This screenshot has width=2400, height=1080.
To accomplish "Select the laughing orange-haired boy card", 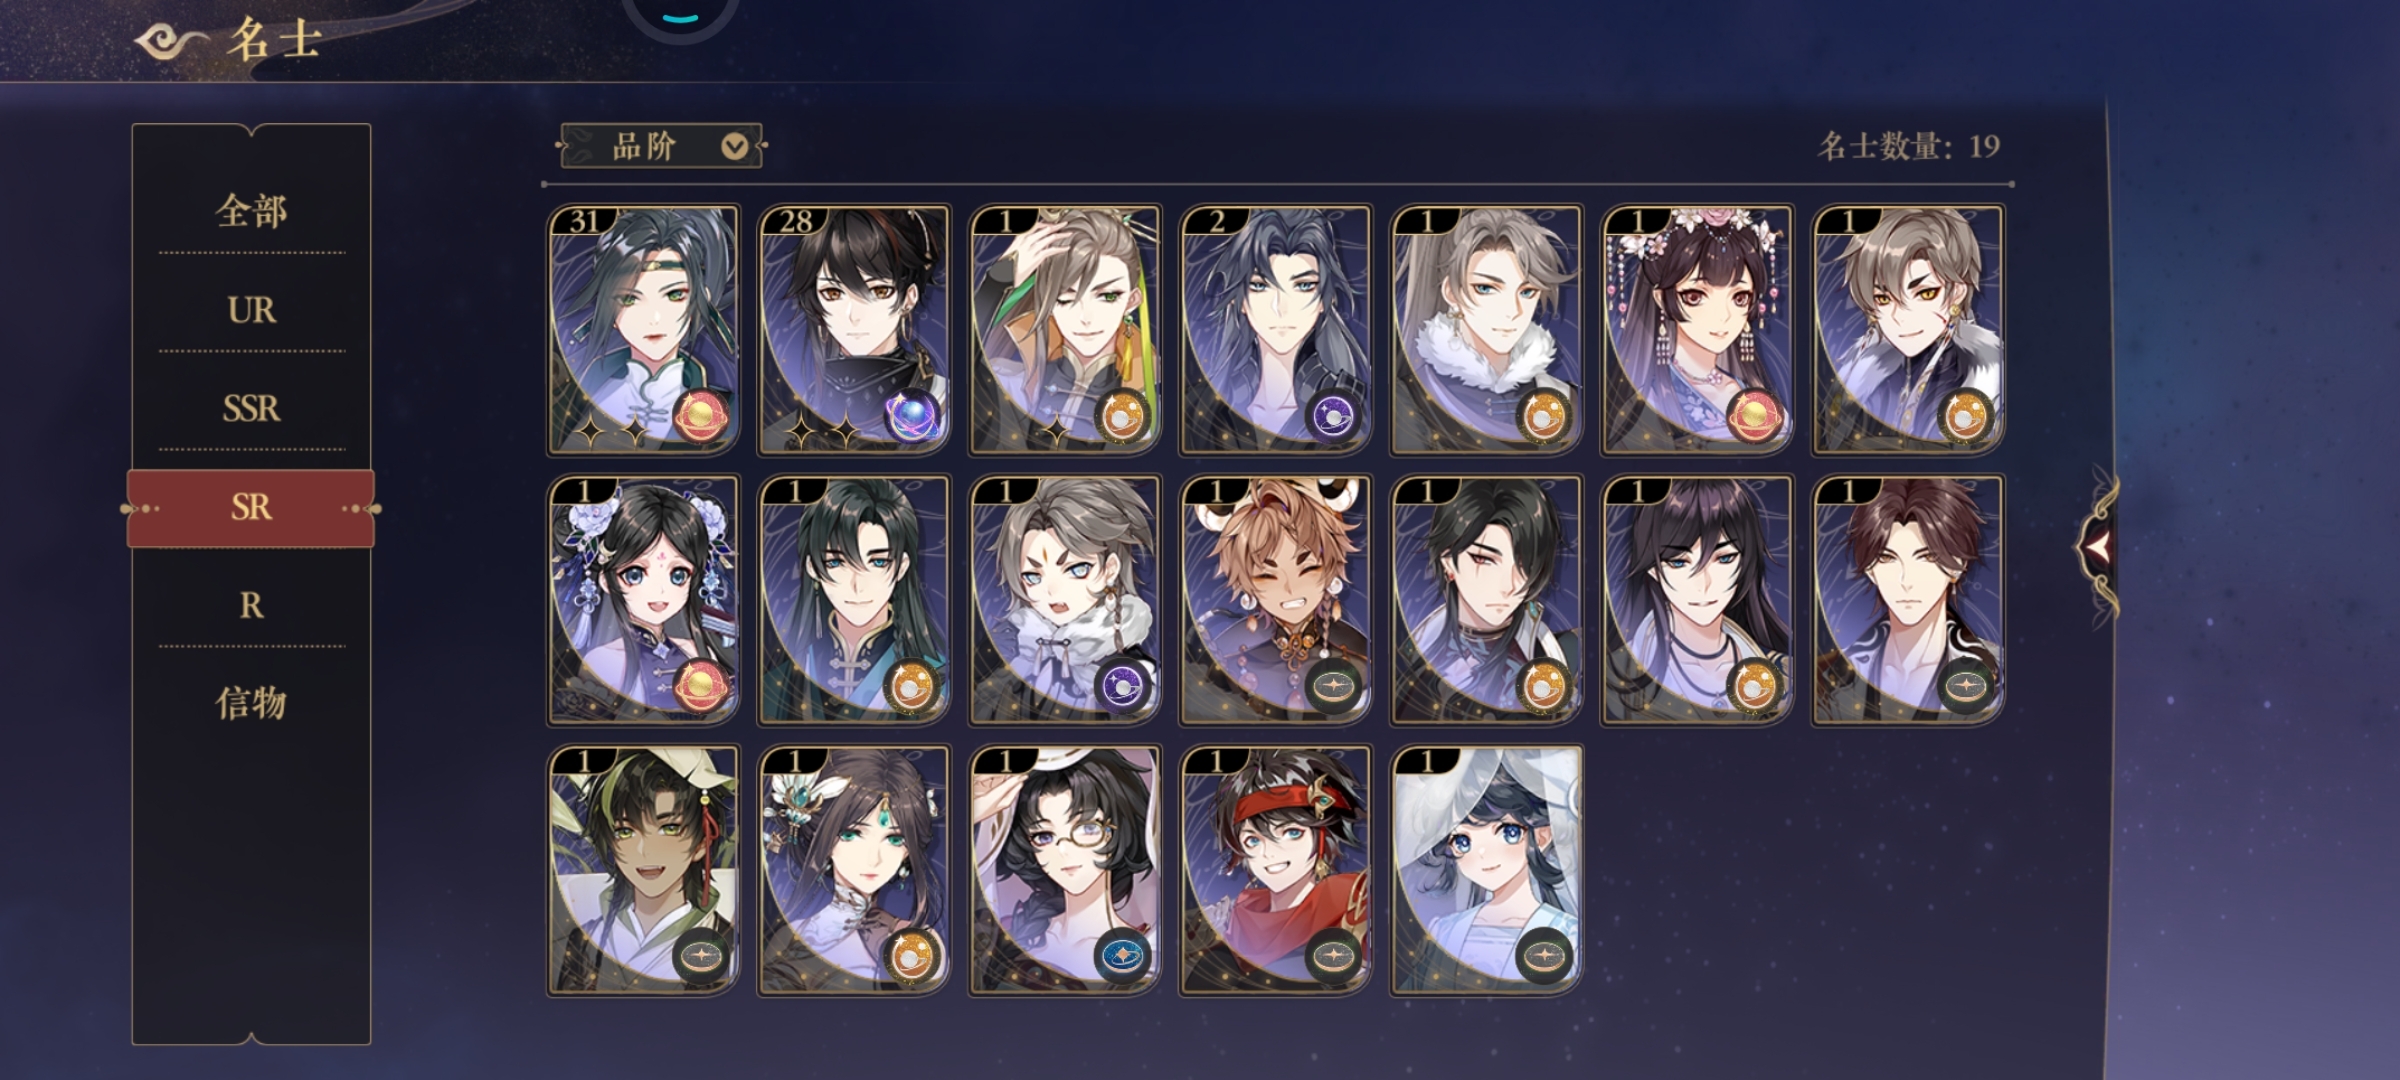I will click(x=1276, y=600).
